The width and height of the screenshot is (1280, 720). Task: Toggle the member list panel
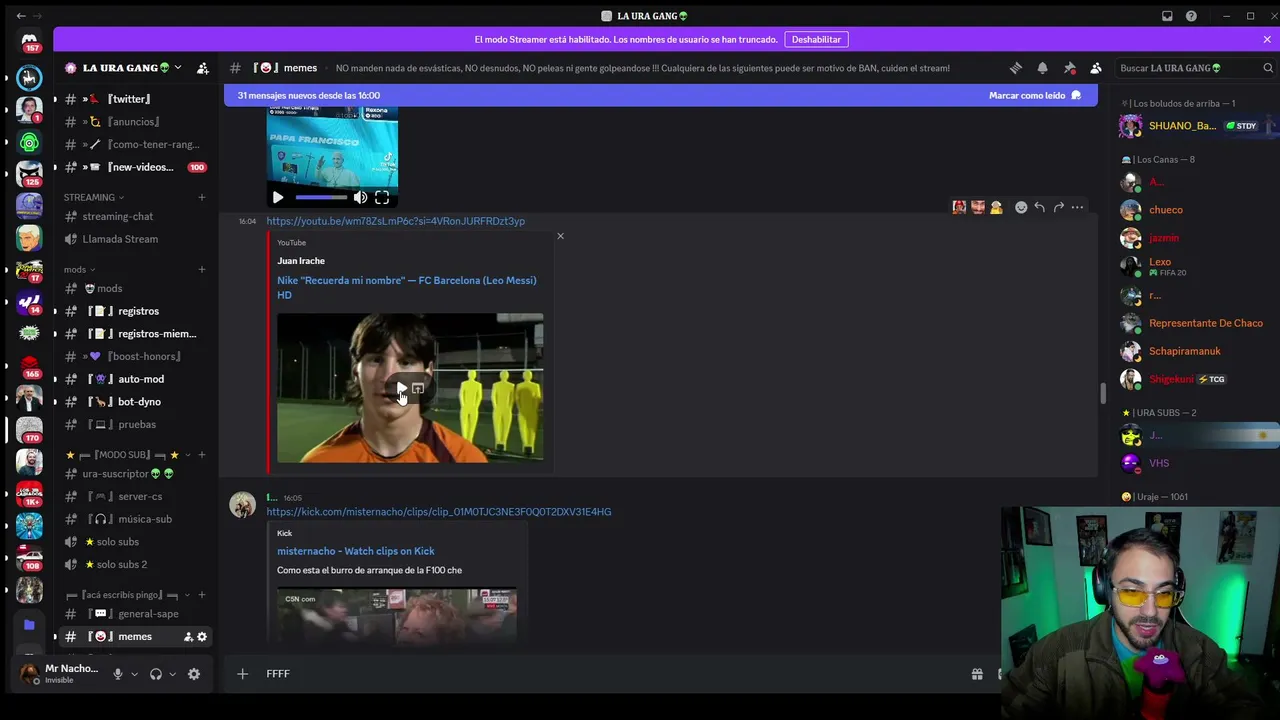(1096, 68)
